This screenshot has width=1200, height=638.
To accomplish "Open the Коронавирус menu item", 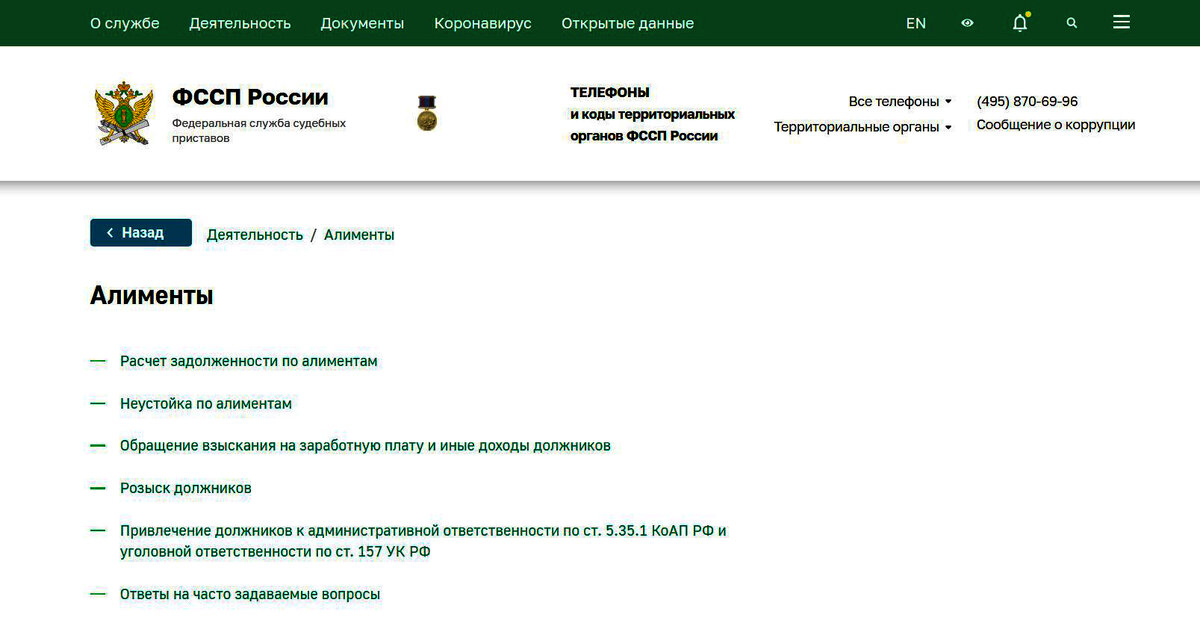I will click(x=483, y=23).
